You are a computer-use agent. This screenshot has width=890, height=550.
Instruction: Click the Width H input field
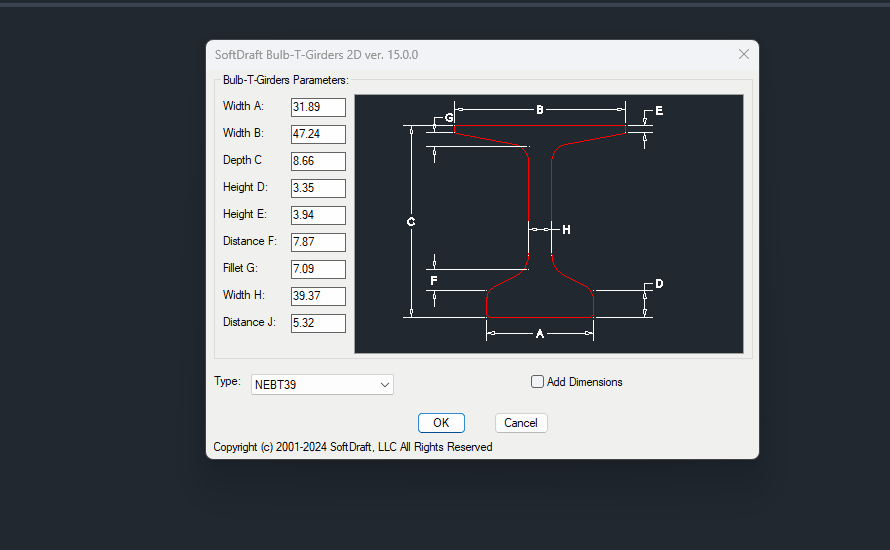tap(318, 296)
